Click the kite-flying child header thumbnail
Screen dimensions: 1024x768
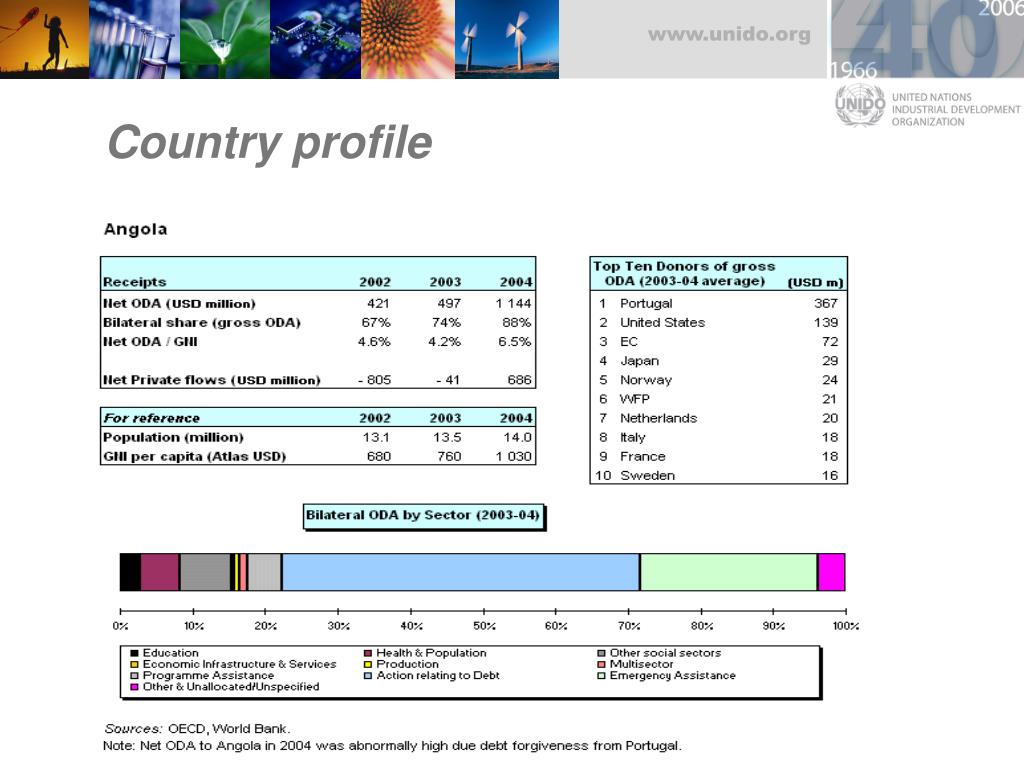[44, 39]
